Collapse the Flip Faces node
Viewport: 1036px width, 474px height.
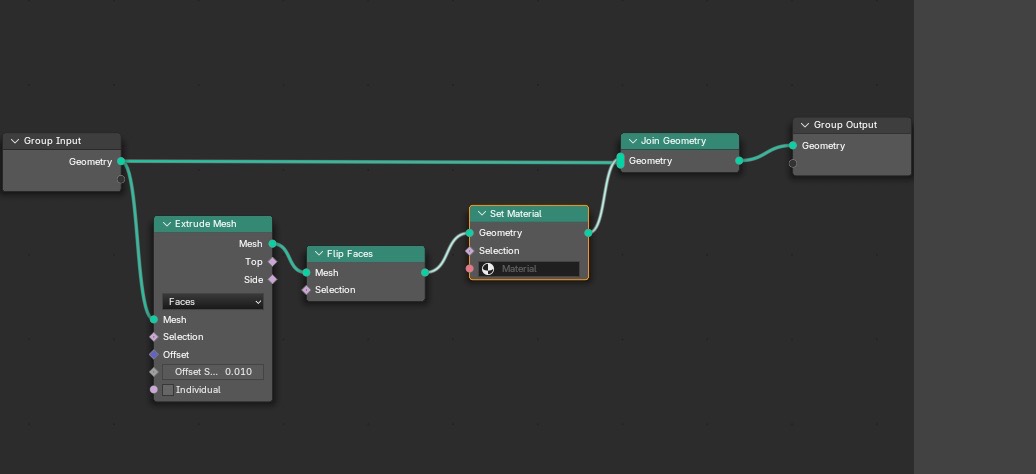tap(318, 254)
